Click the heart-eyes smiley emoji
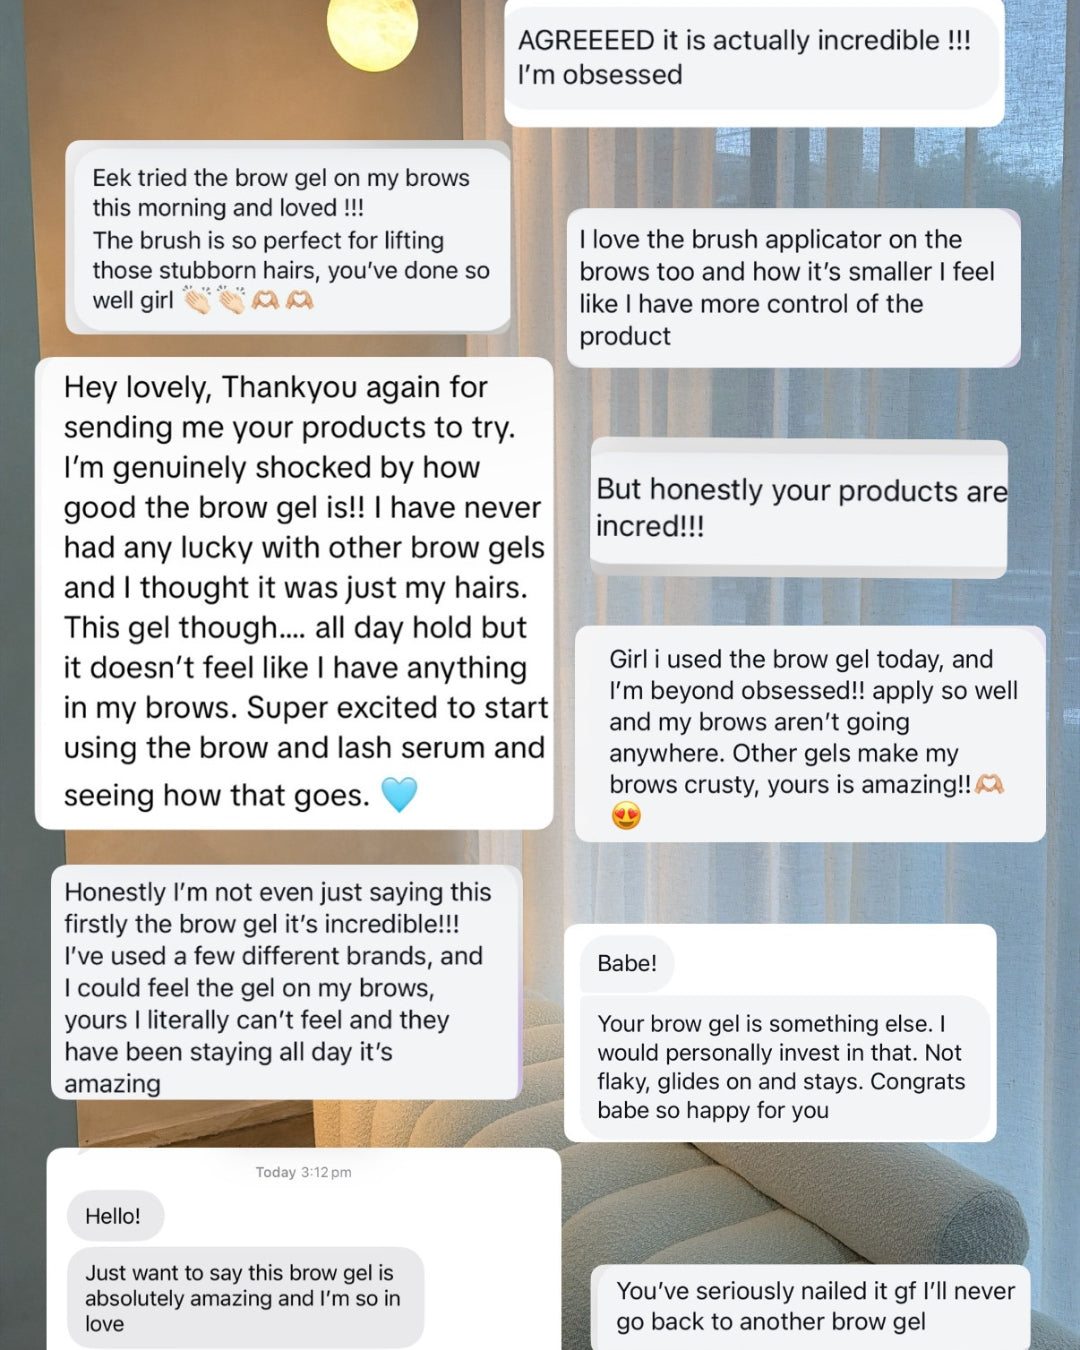 (x=626, y=817)
